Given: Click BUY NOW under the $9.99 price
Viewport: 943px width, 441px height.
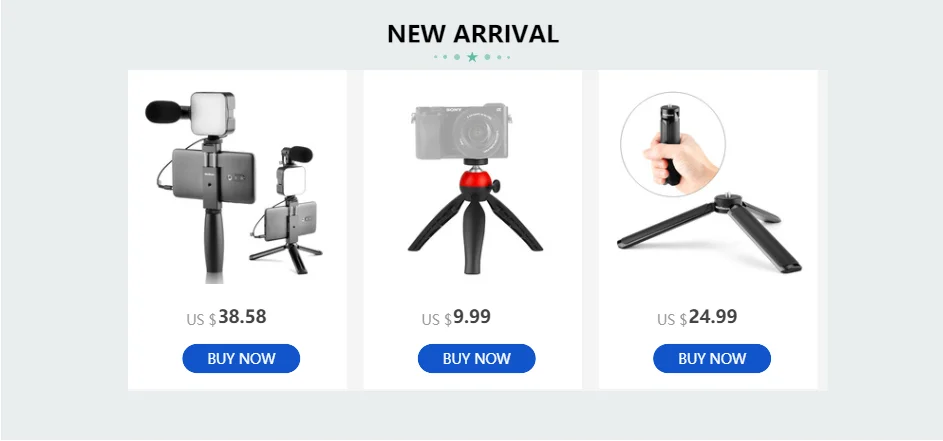Looking at the screenshot, I should pyautogui.click(x=476, y=359).
